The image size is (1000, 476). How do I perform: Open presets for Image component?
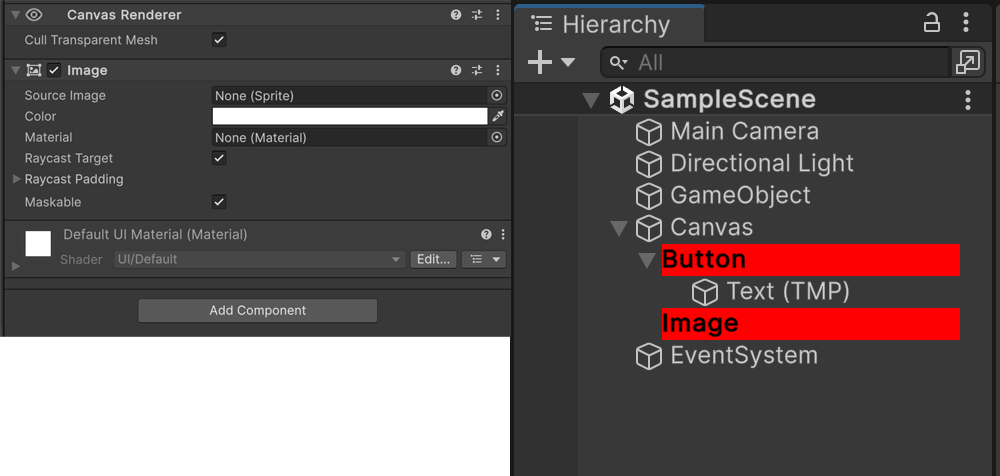[x=477, y=70]
